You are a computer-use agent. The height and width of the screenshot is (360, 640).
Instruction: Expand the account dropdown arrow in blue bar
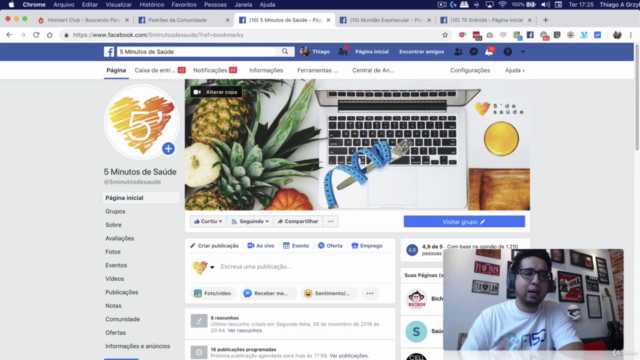pos(523,52)
